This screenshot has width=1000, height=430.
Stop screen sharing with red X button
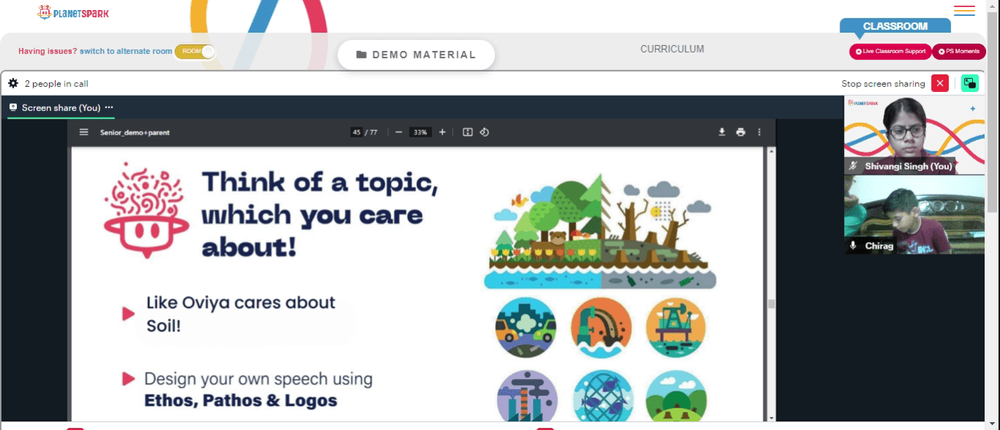point(939,84)
